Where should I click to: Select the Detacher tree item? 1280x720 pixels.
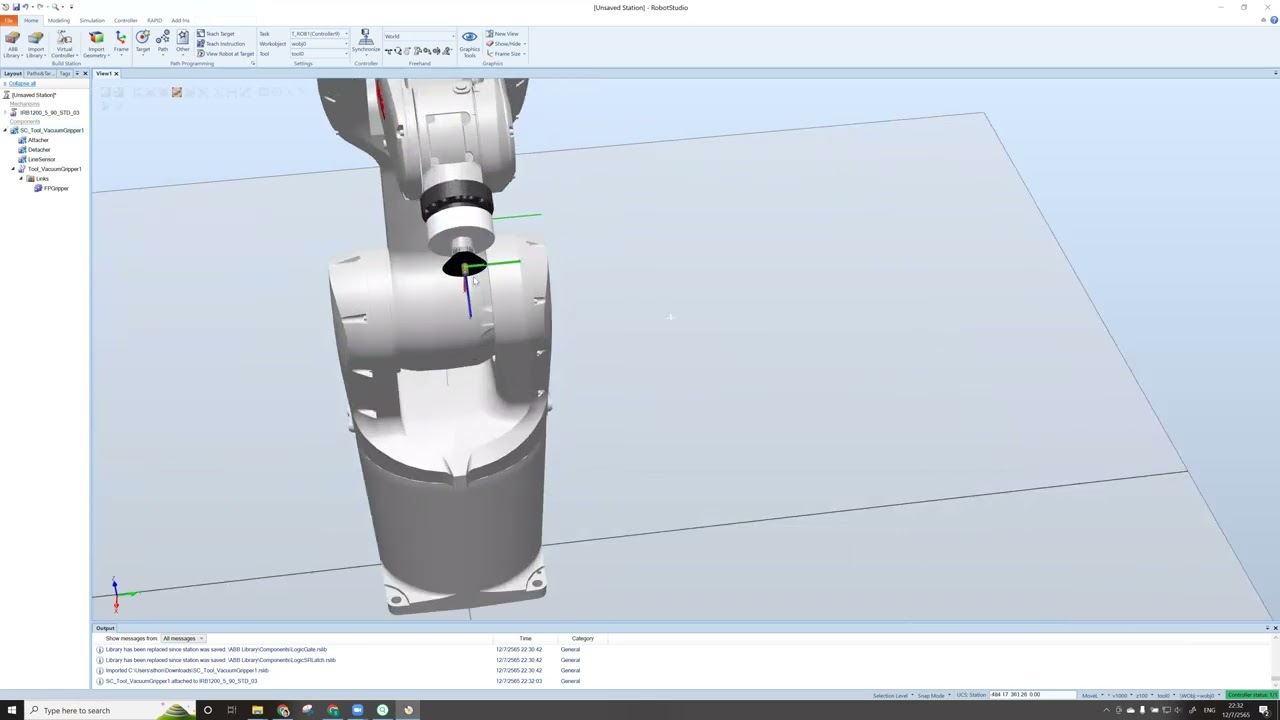(39, 150)
